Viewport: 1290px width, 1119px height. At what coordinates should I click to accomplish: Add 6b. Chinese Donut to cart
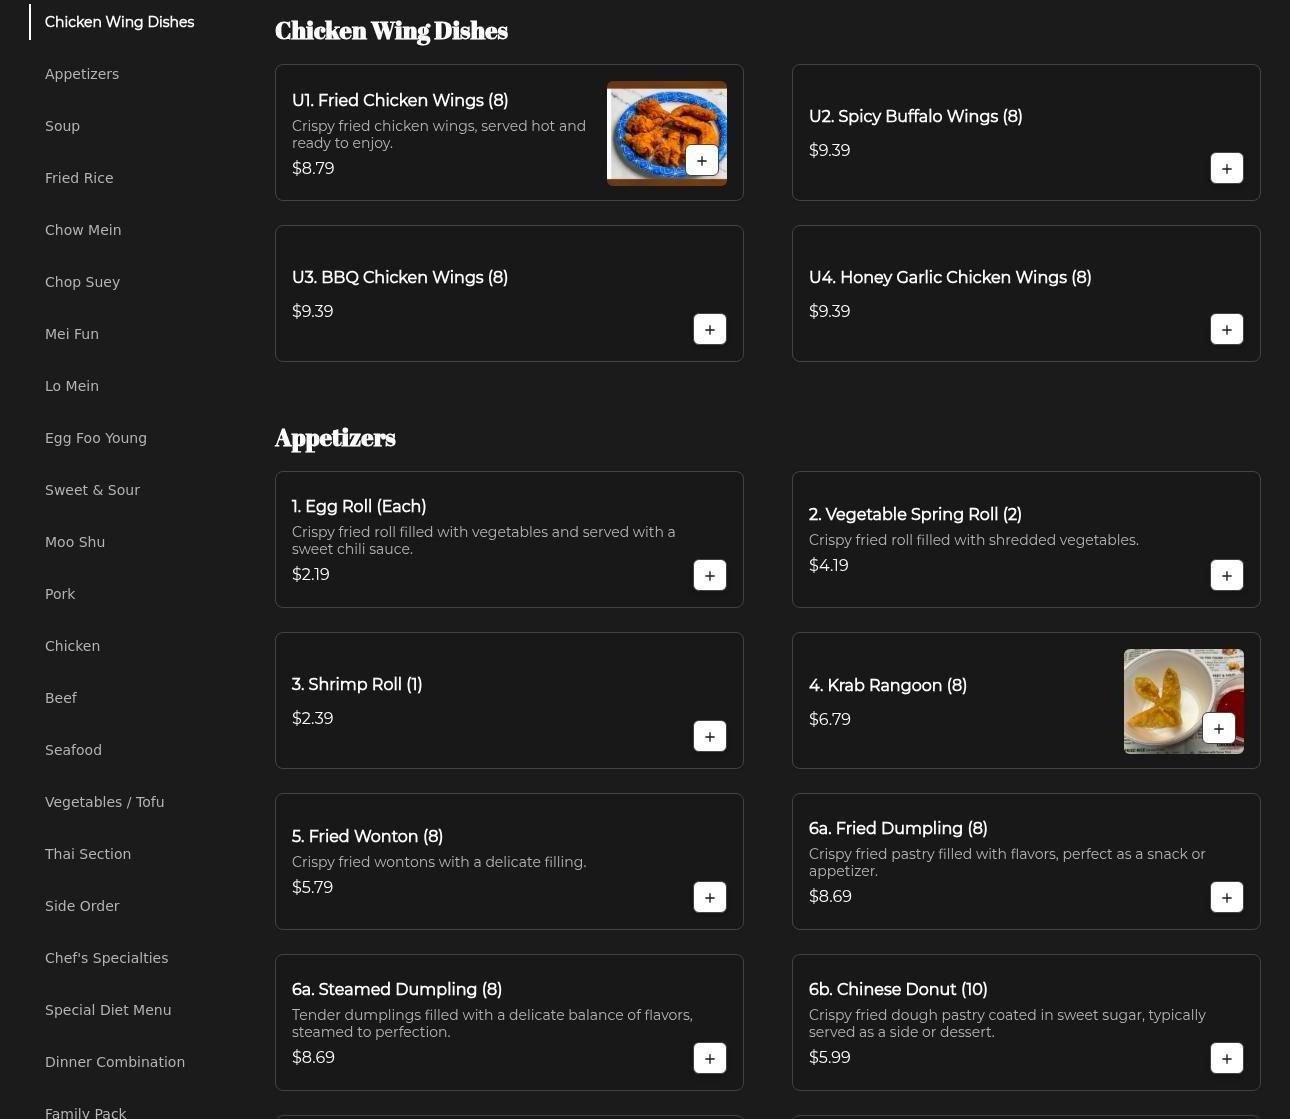click(1226, 1058)
